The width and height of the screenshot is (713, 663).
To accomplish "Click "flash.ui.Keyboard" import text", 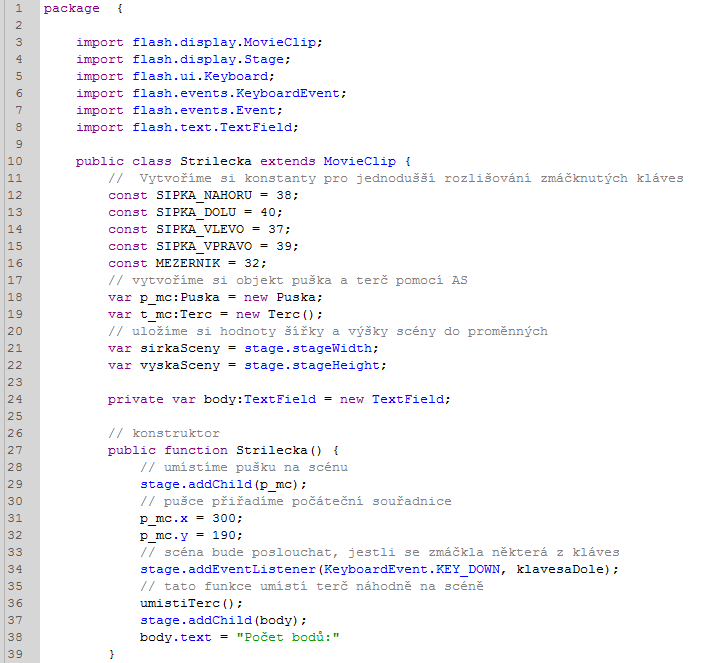I will (203, 76).
